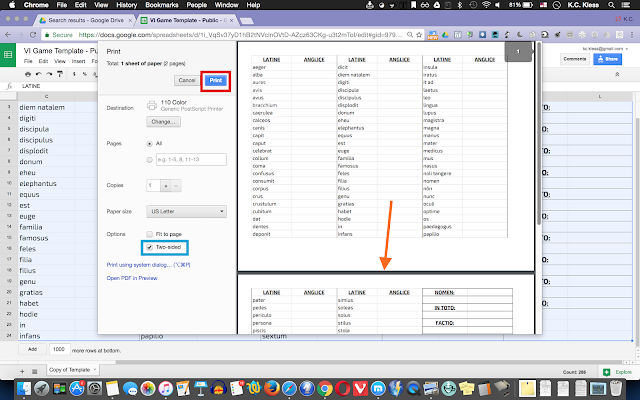Uncheck the Two-sided option
This screenshot has height=400, width=640.
149,247
